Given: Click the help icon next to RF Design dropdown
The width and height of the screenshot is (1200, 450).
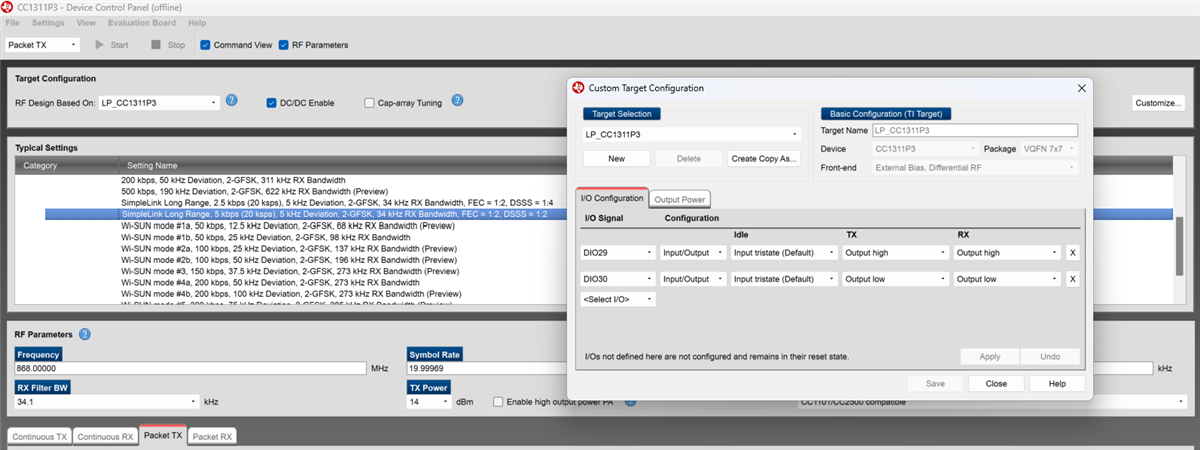Looking at the screenshot, I should (231, 101).
